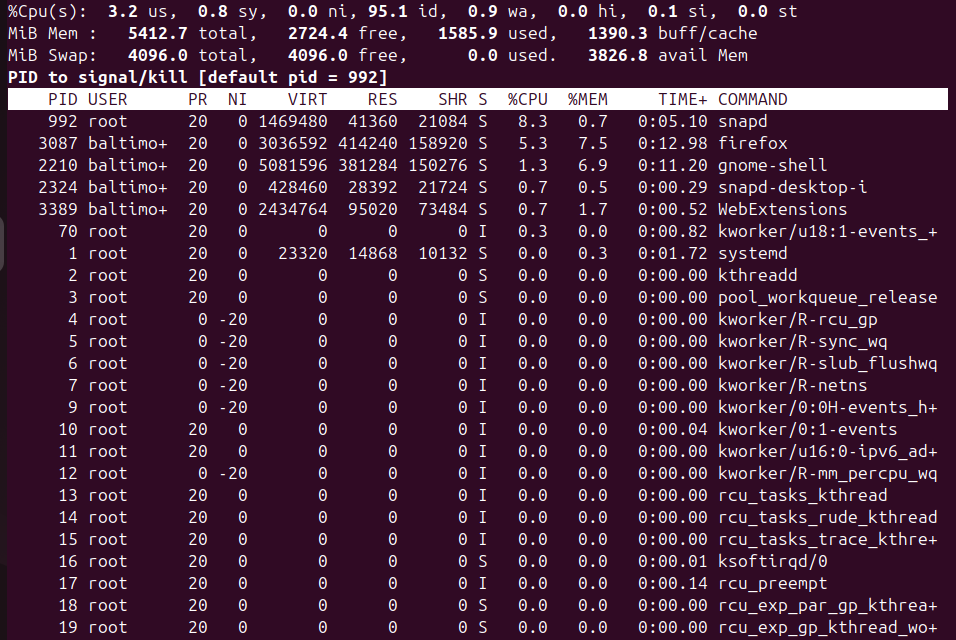956x640 pixels.
Task: Click the ksoftirqd/0 command entry
Action: click(772, 560)
